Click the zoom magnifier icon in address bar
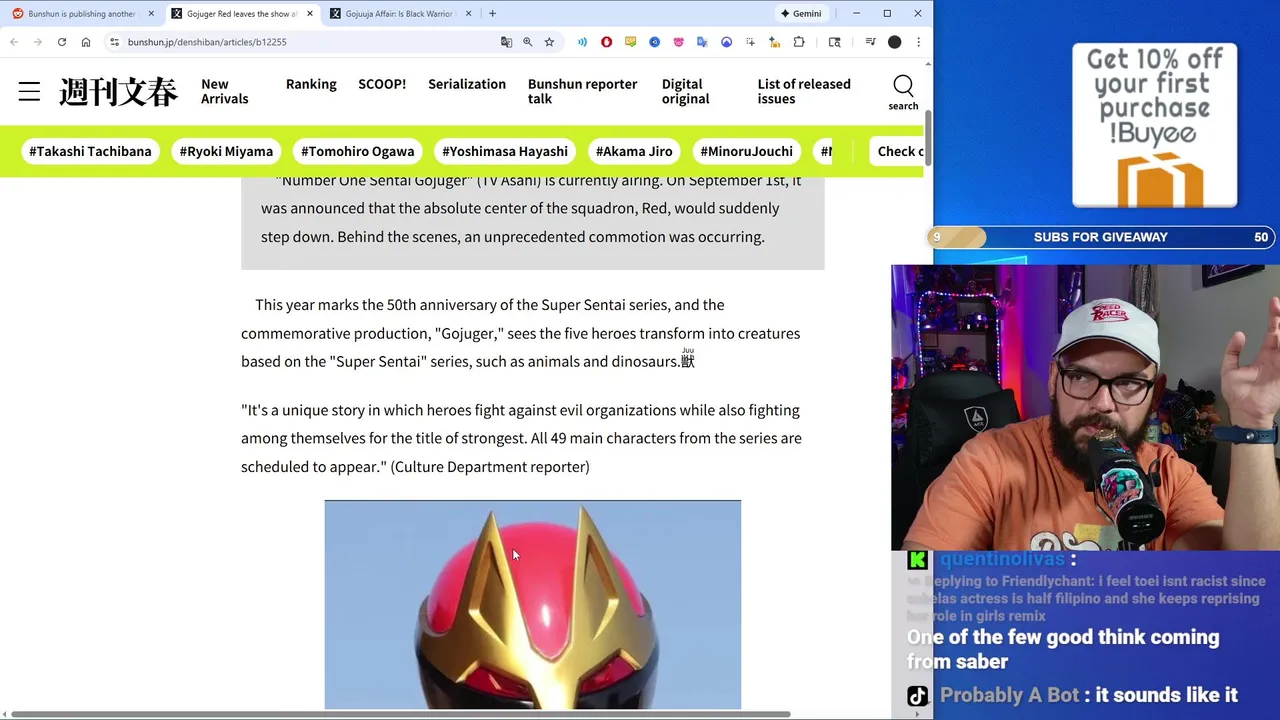 pyautogui.click(x=528, y=42)
